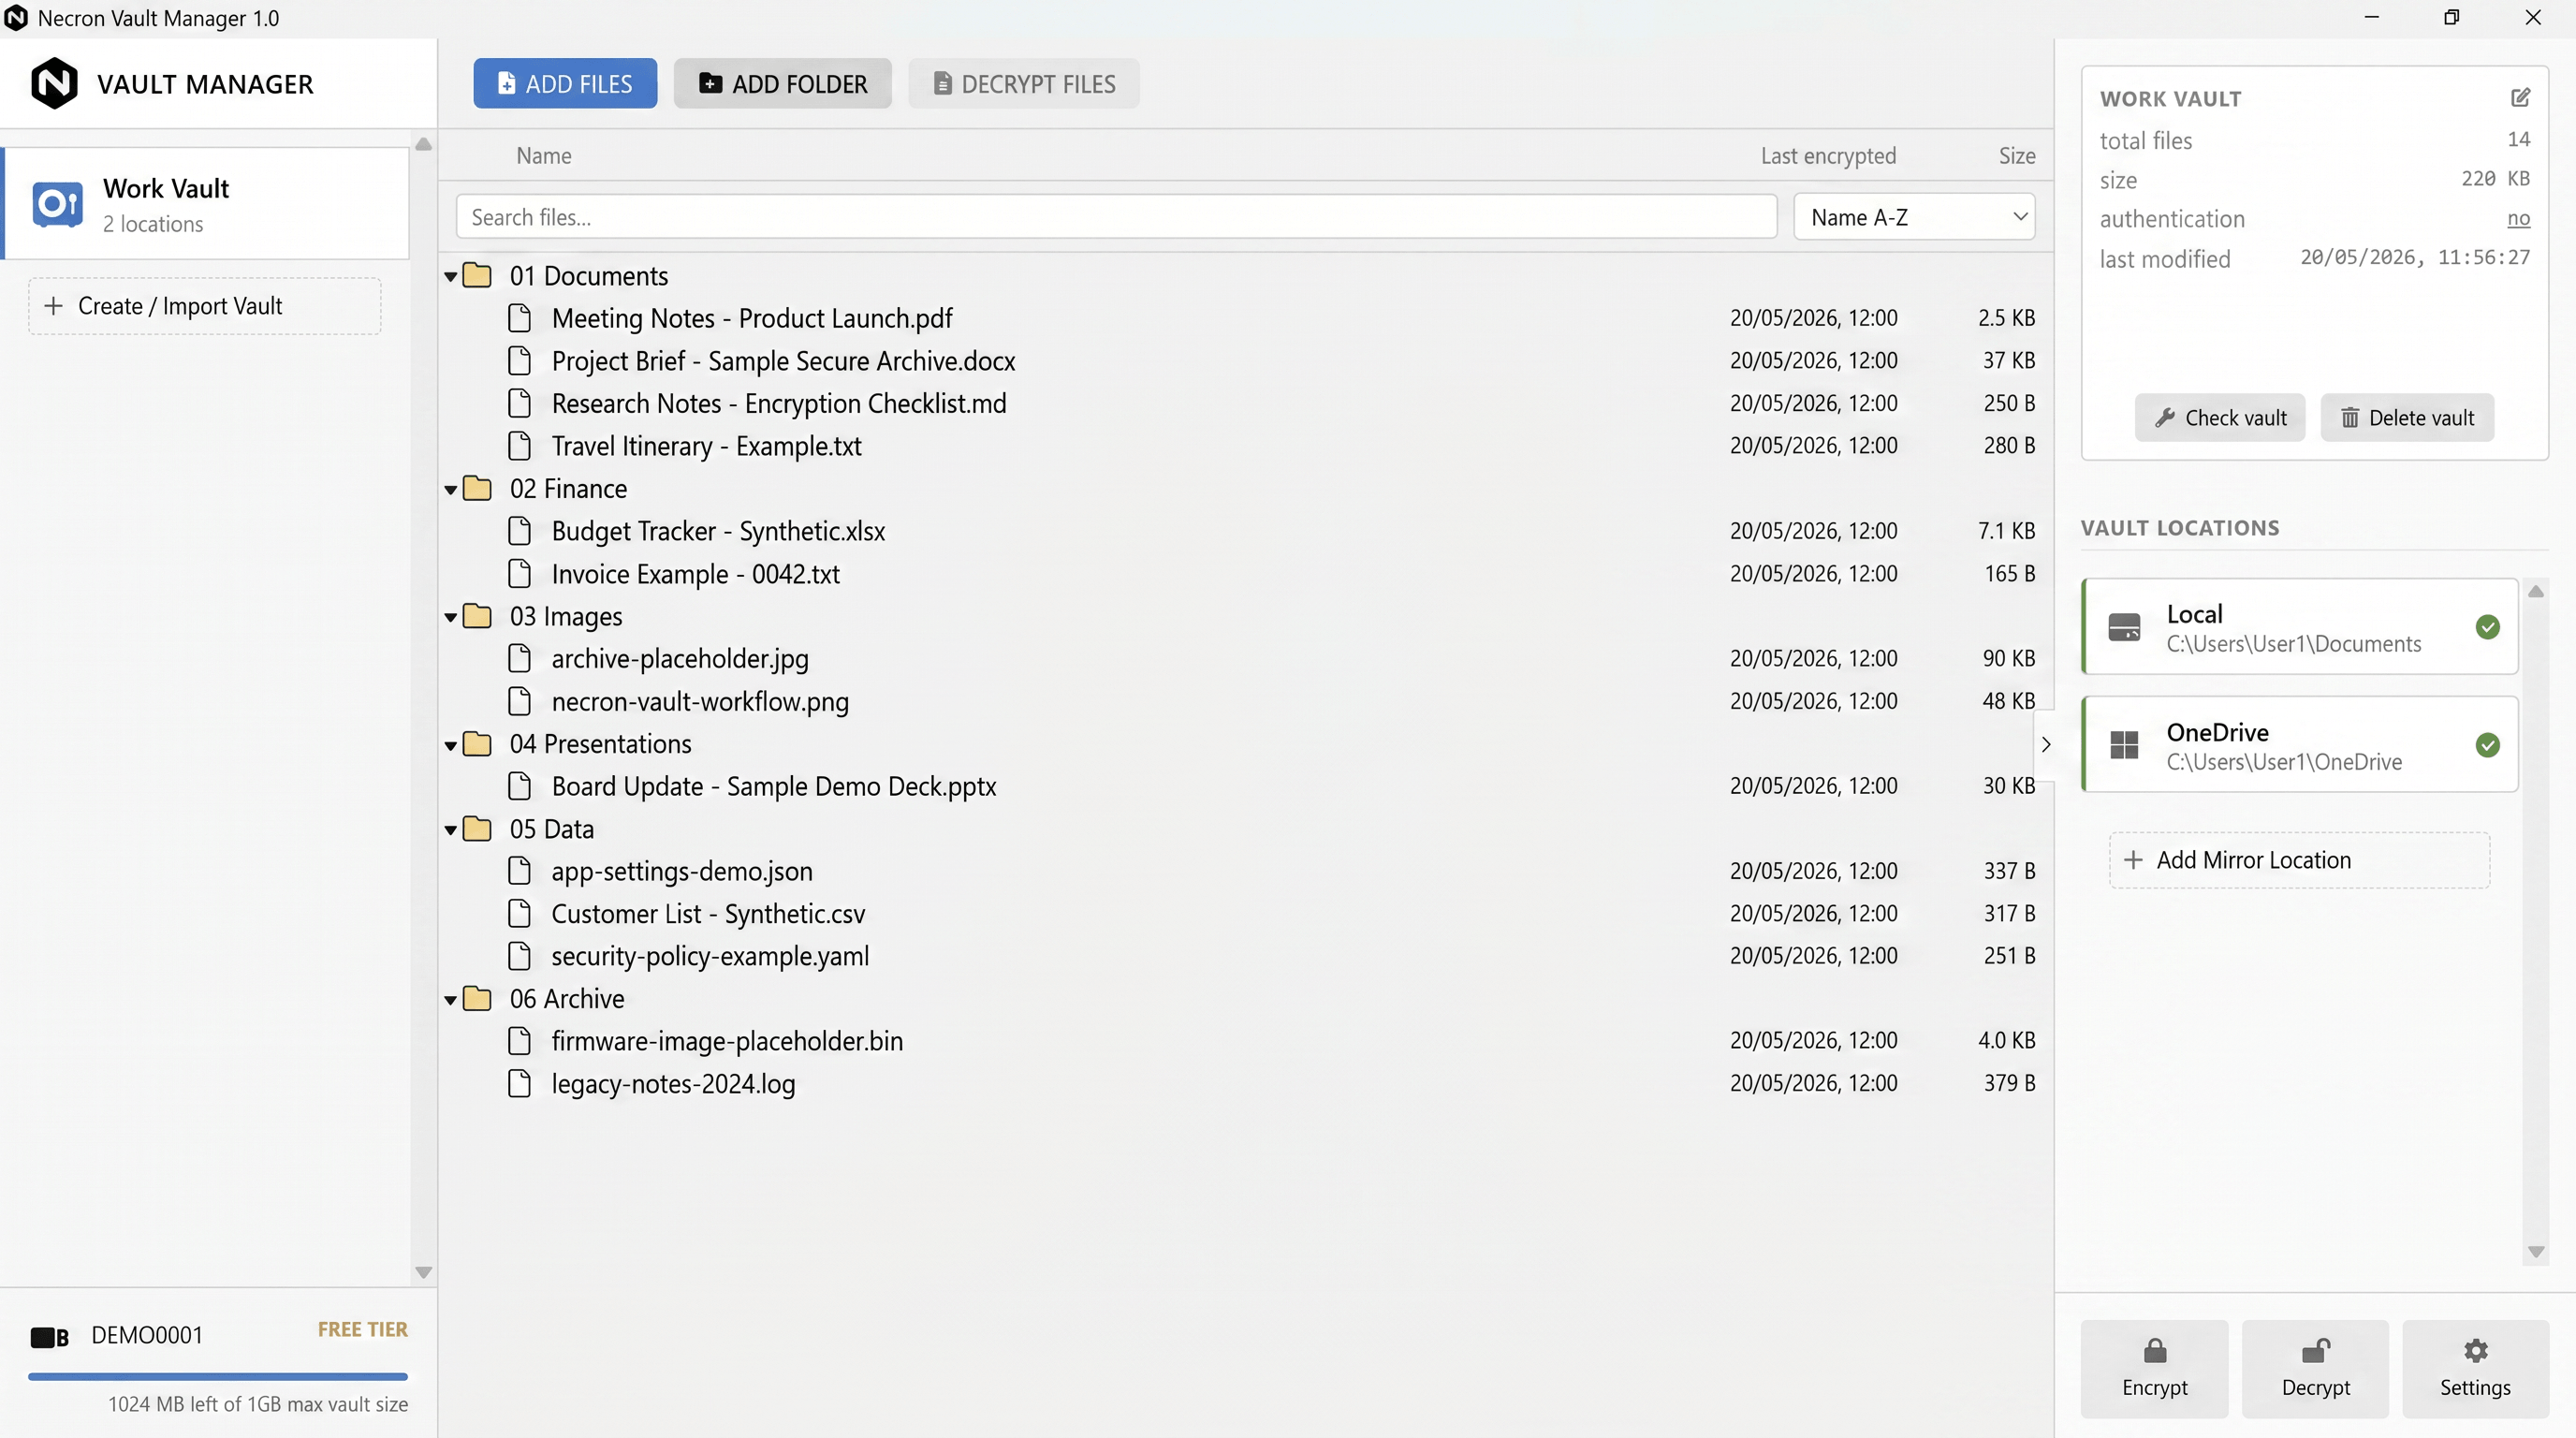Click the 02 Finance folder icon
2576x1438 pixels.
pyautogui.click(x=478, y=488)
